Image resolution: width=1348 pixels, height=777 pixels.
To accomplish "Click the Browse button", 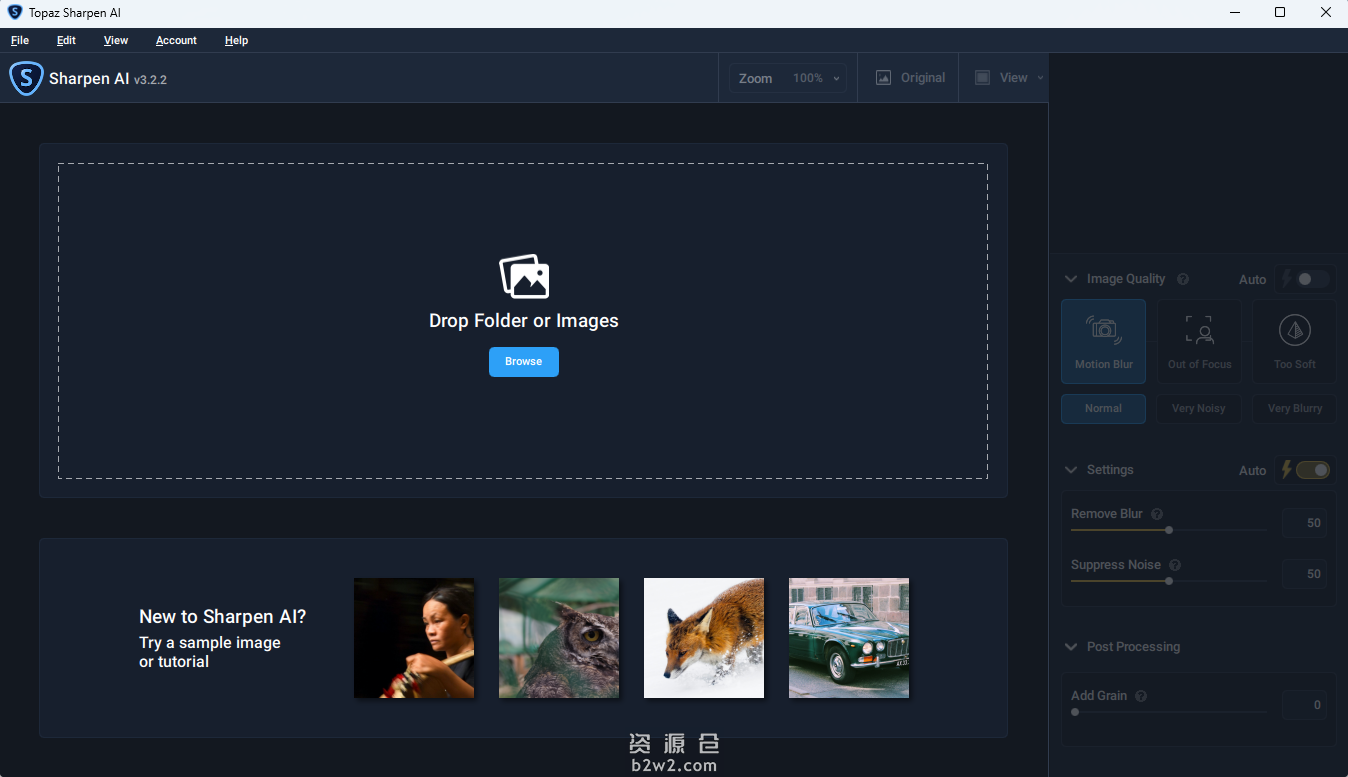I will click(x=523, y=362).
